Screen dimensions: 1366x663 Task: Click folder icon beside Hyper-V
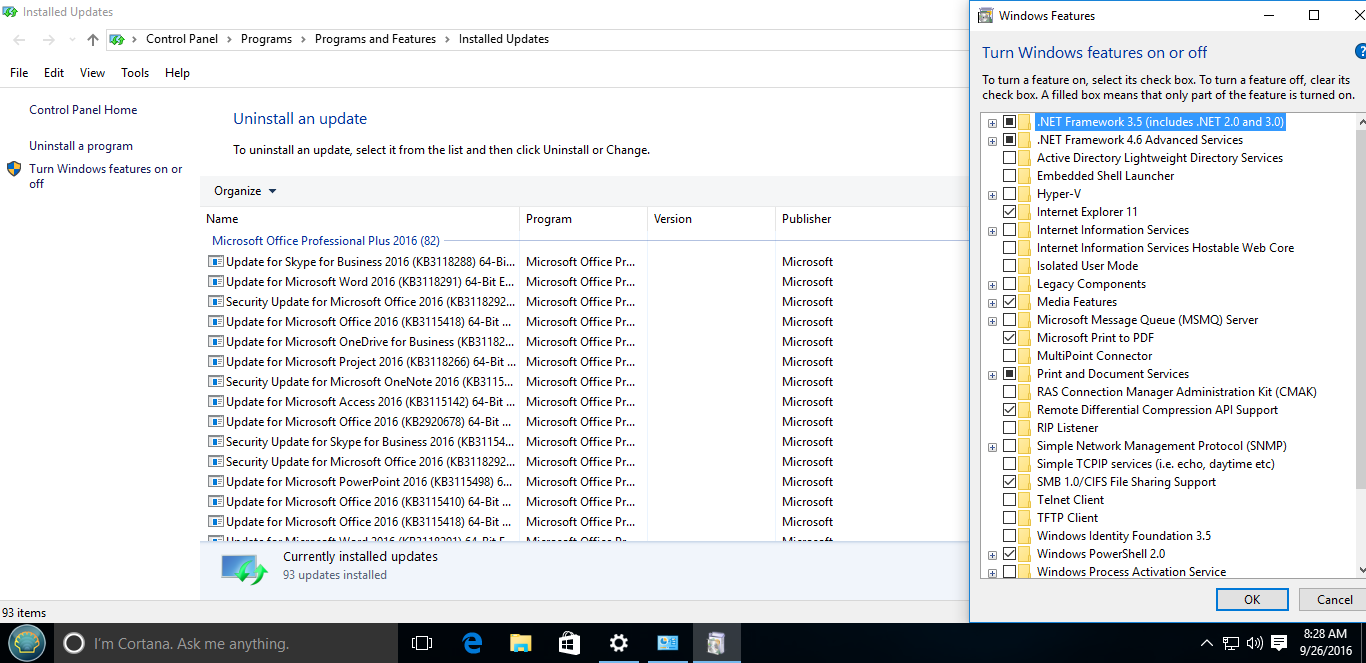[x=1024, y=194]
